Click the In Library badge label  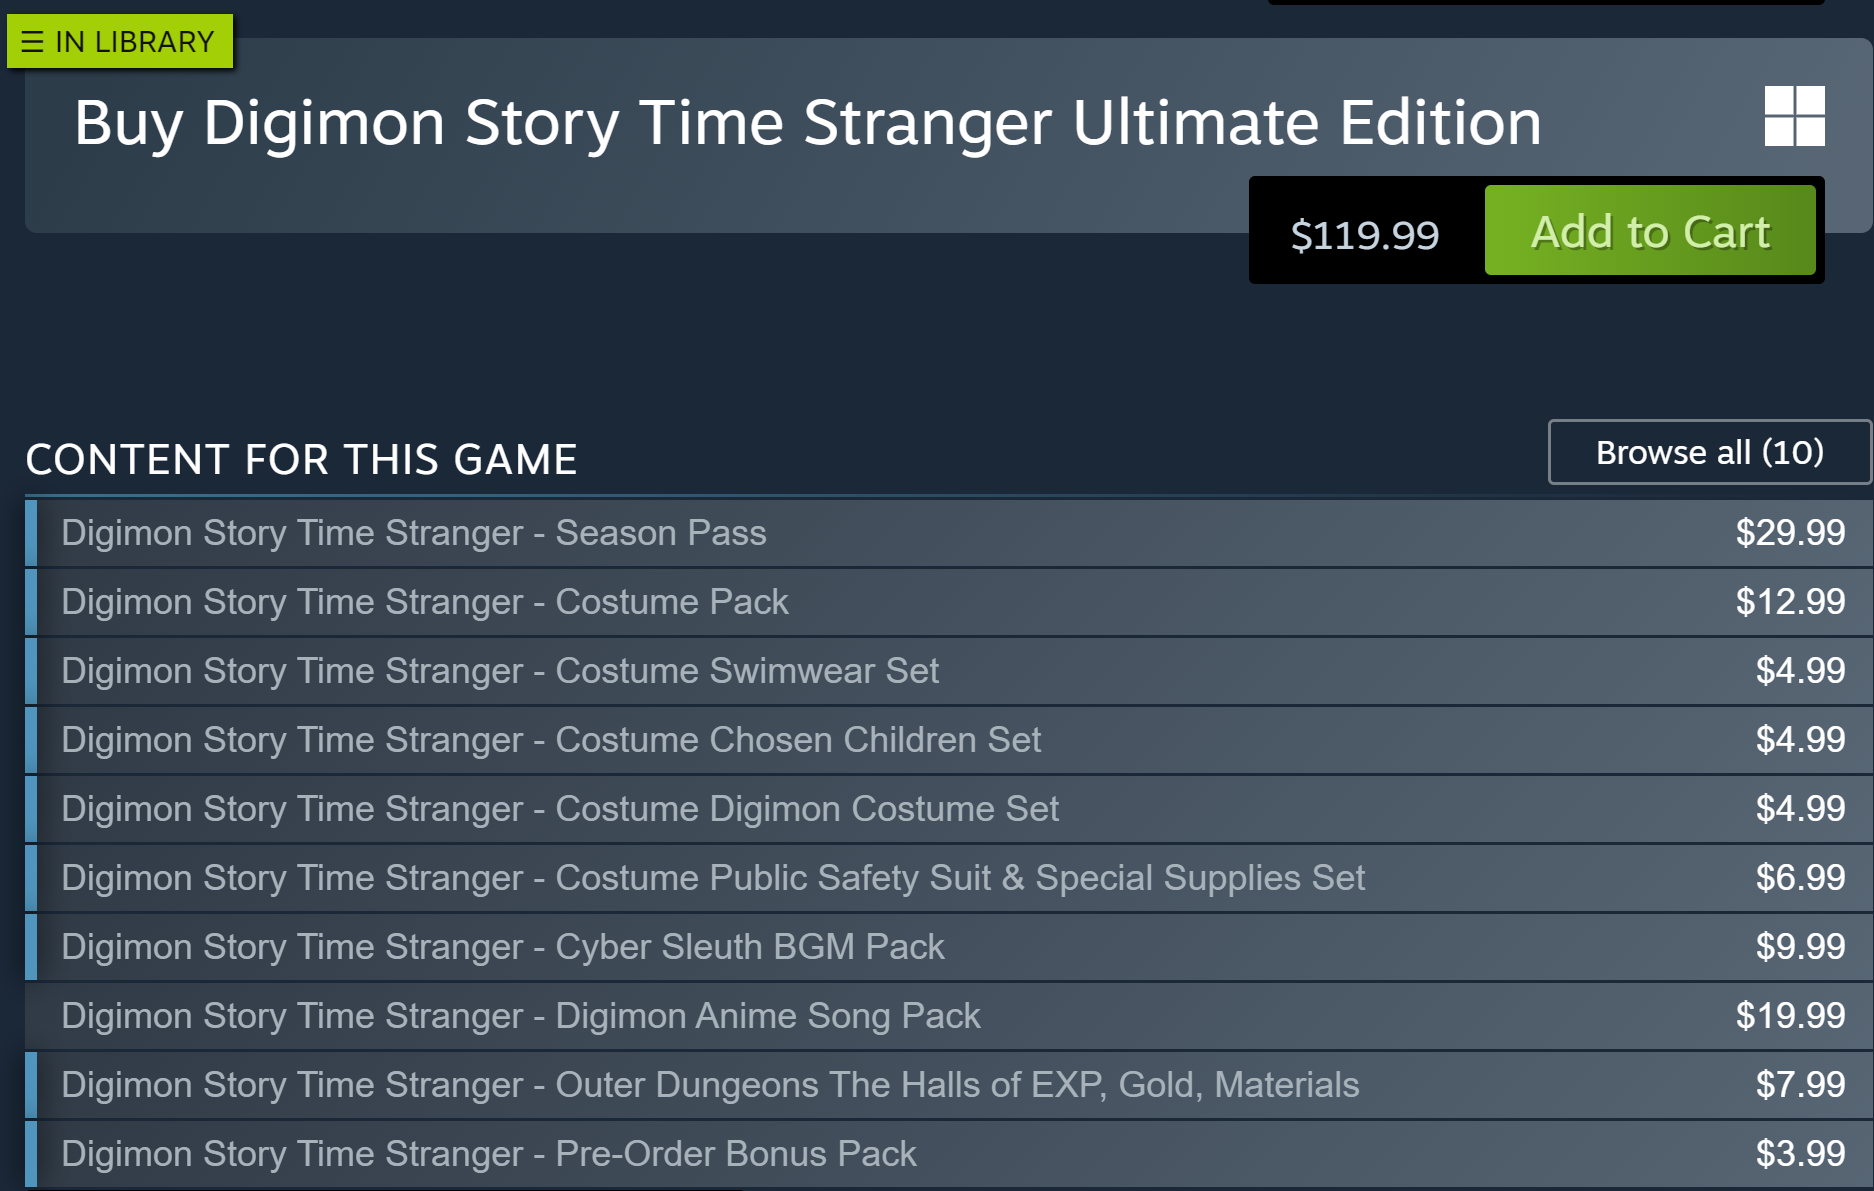135,42
